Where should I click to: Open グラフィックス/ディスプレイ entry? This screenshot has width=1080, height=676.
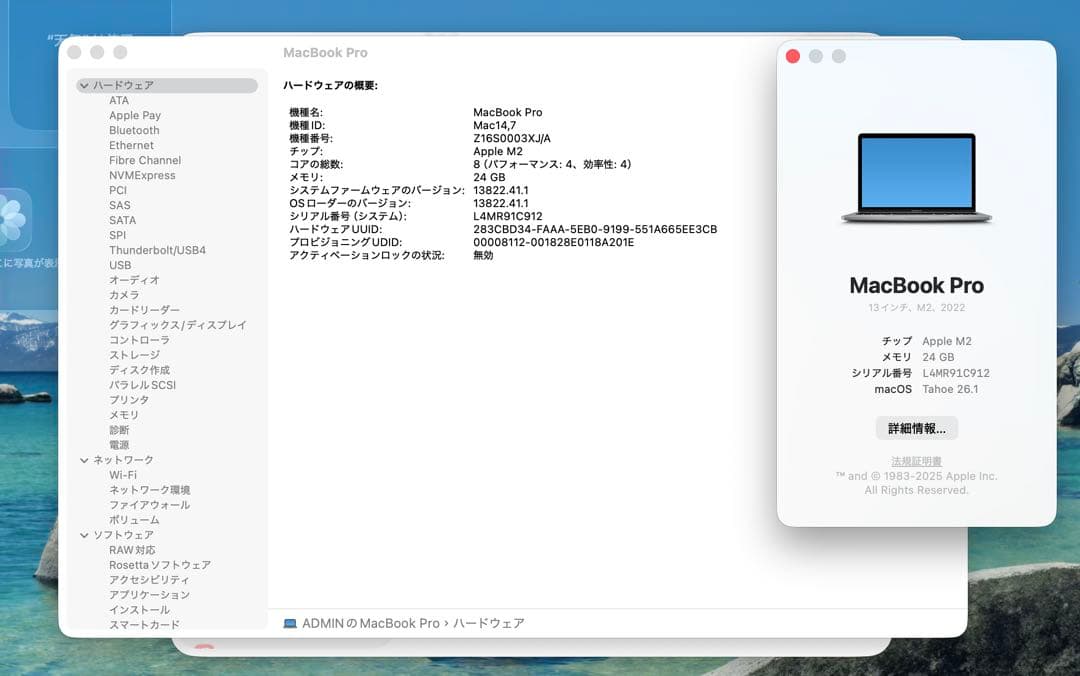178,325
